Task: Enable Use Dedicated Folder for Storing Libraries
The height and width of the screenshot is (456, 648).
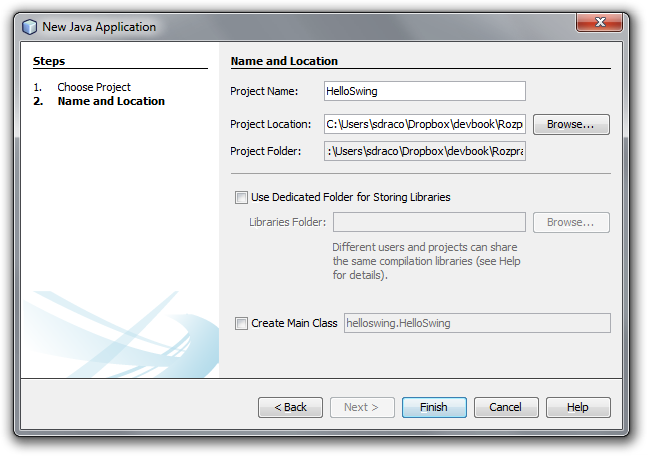Action: [241, 197]
